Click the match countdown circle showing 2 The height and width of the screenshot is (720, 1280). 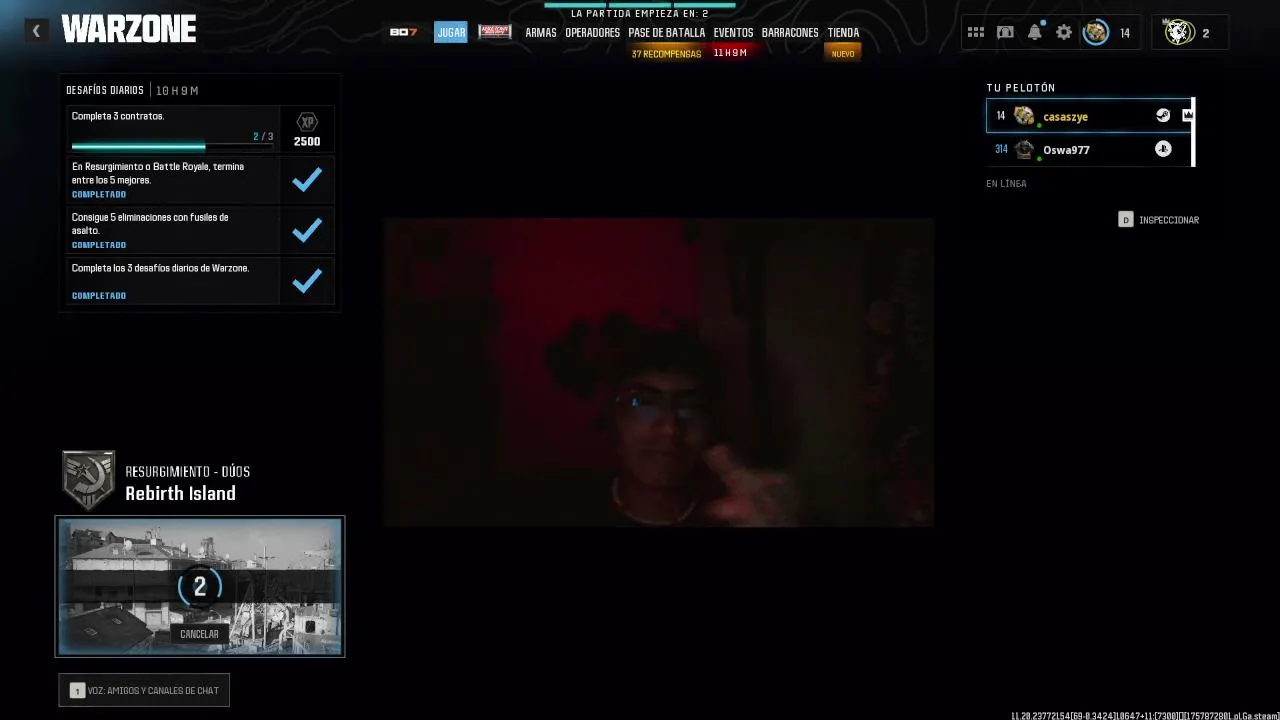click(x=200, y=587)
